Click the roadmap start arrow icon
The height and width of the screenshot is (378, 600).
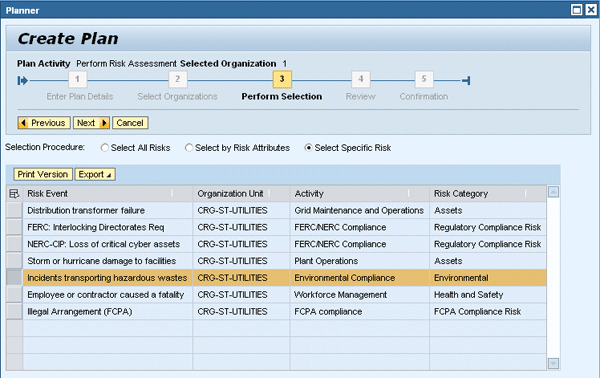point(22,81)
